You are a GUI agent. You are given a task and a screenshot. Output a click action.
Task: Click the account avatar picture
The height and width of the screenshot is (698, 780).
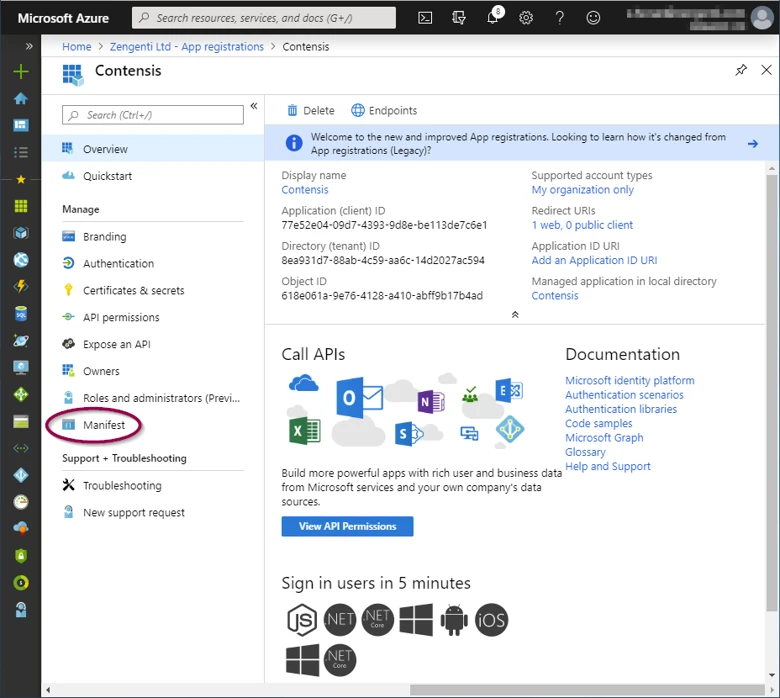tap(762, 18)
